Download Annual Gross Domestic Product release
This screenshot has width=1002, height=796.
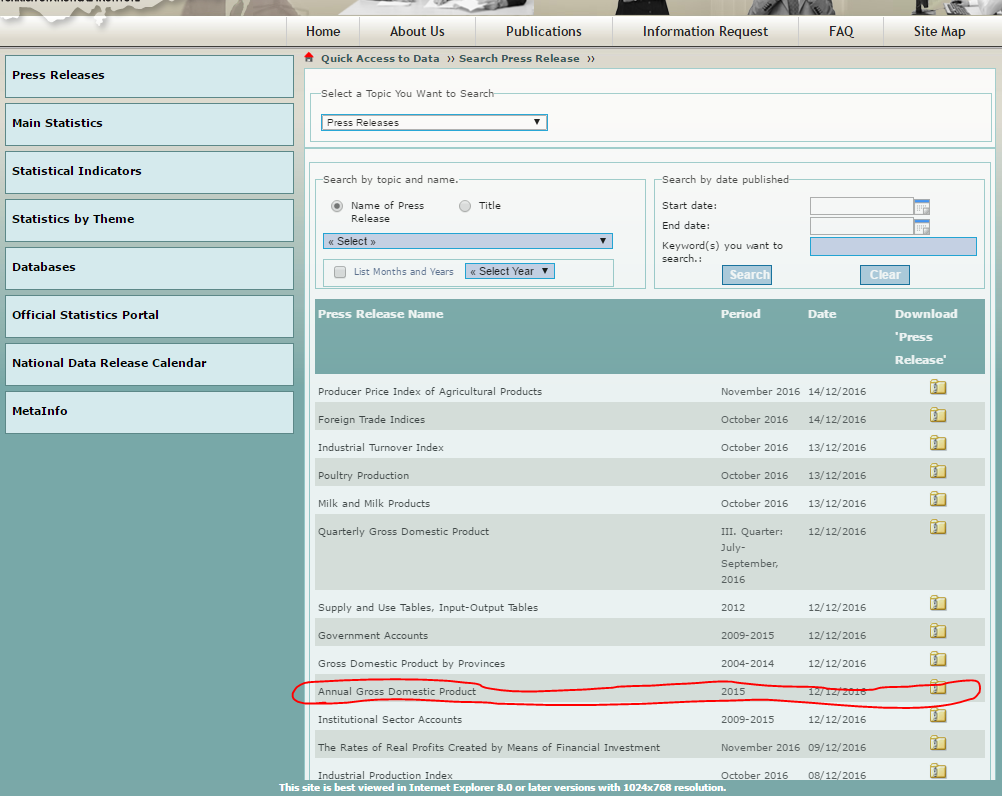coord(937,687)
